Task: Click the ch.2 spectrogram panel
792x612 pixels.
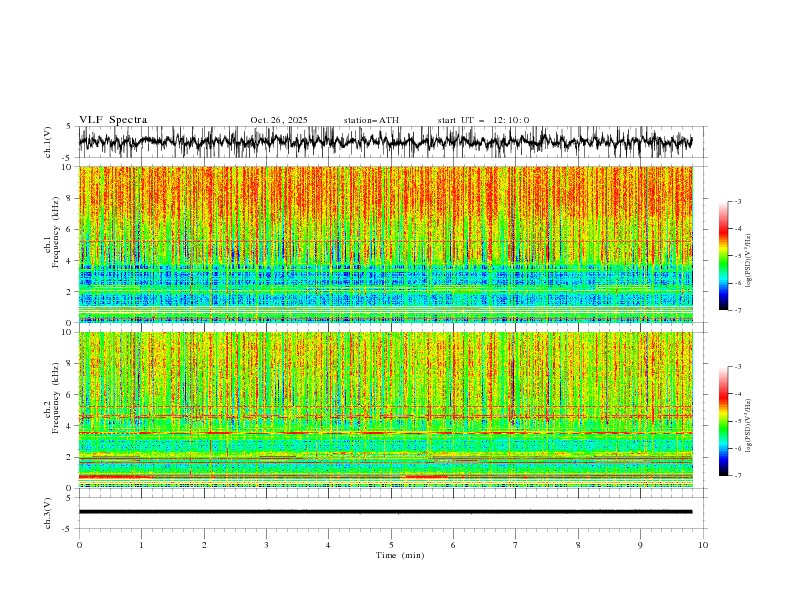Action: 386,410
